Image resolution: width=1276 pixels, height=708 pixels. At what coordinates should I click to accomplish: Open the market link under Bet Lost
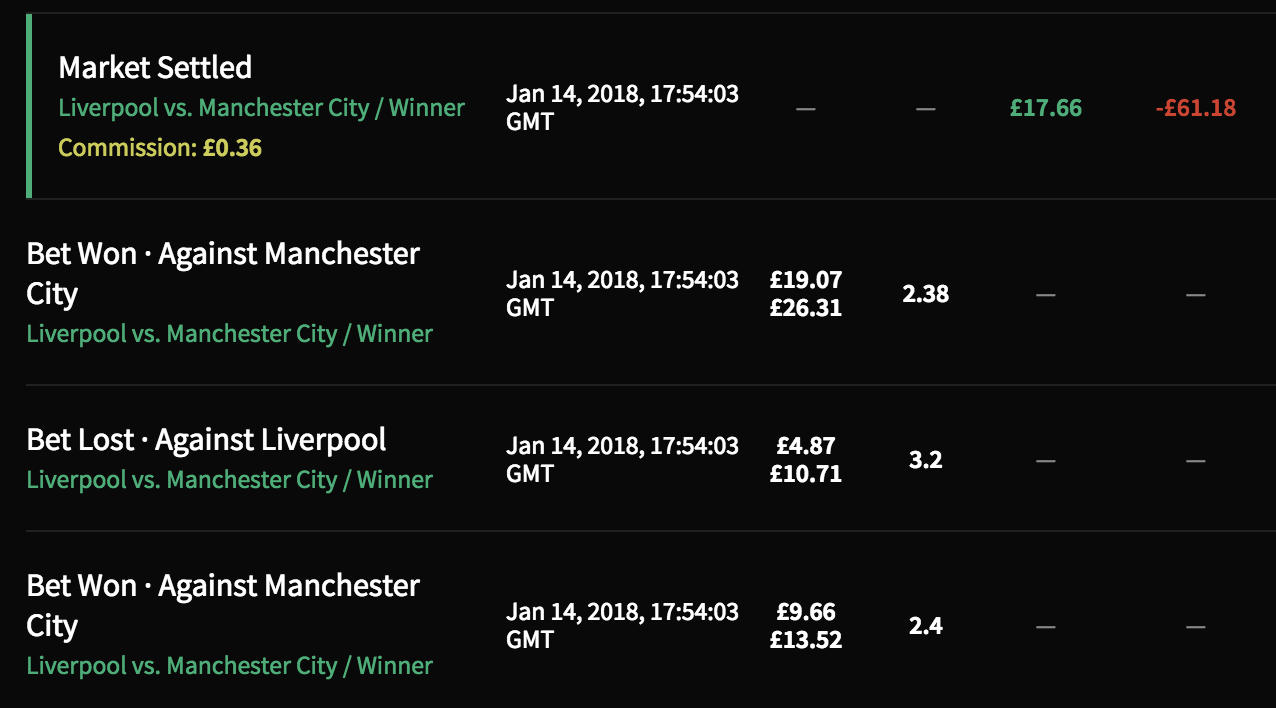[229, 480]
